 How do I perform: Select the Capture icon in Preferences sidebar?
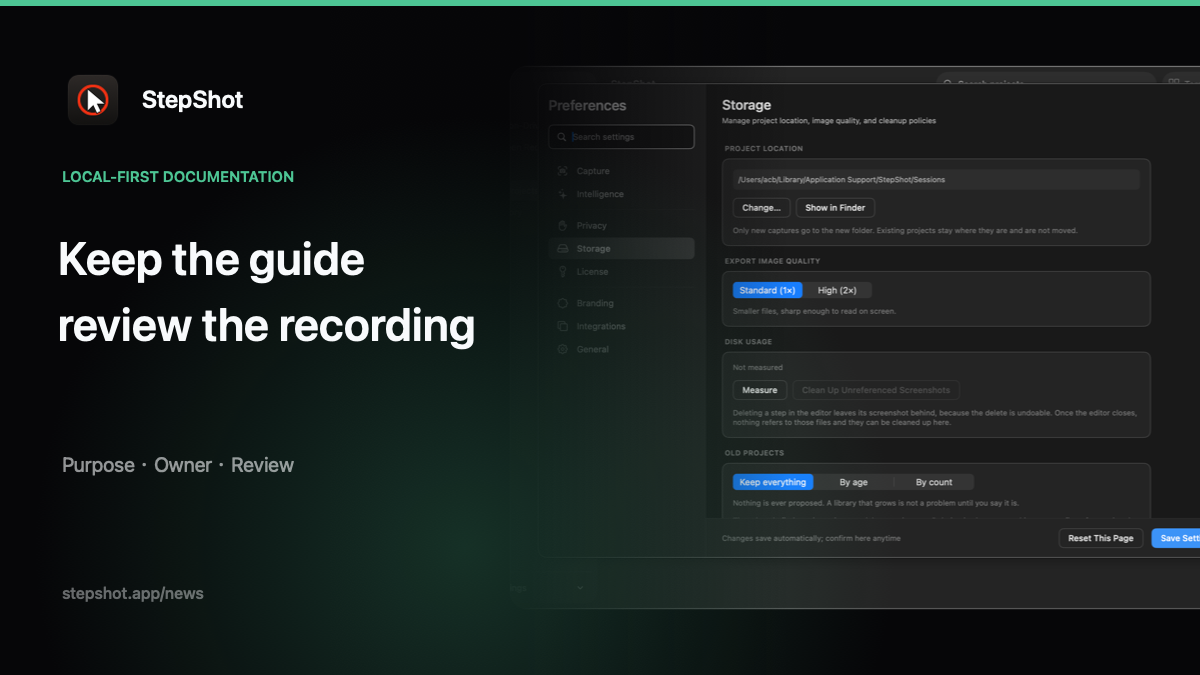tap(563, 171)
